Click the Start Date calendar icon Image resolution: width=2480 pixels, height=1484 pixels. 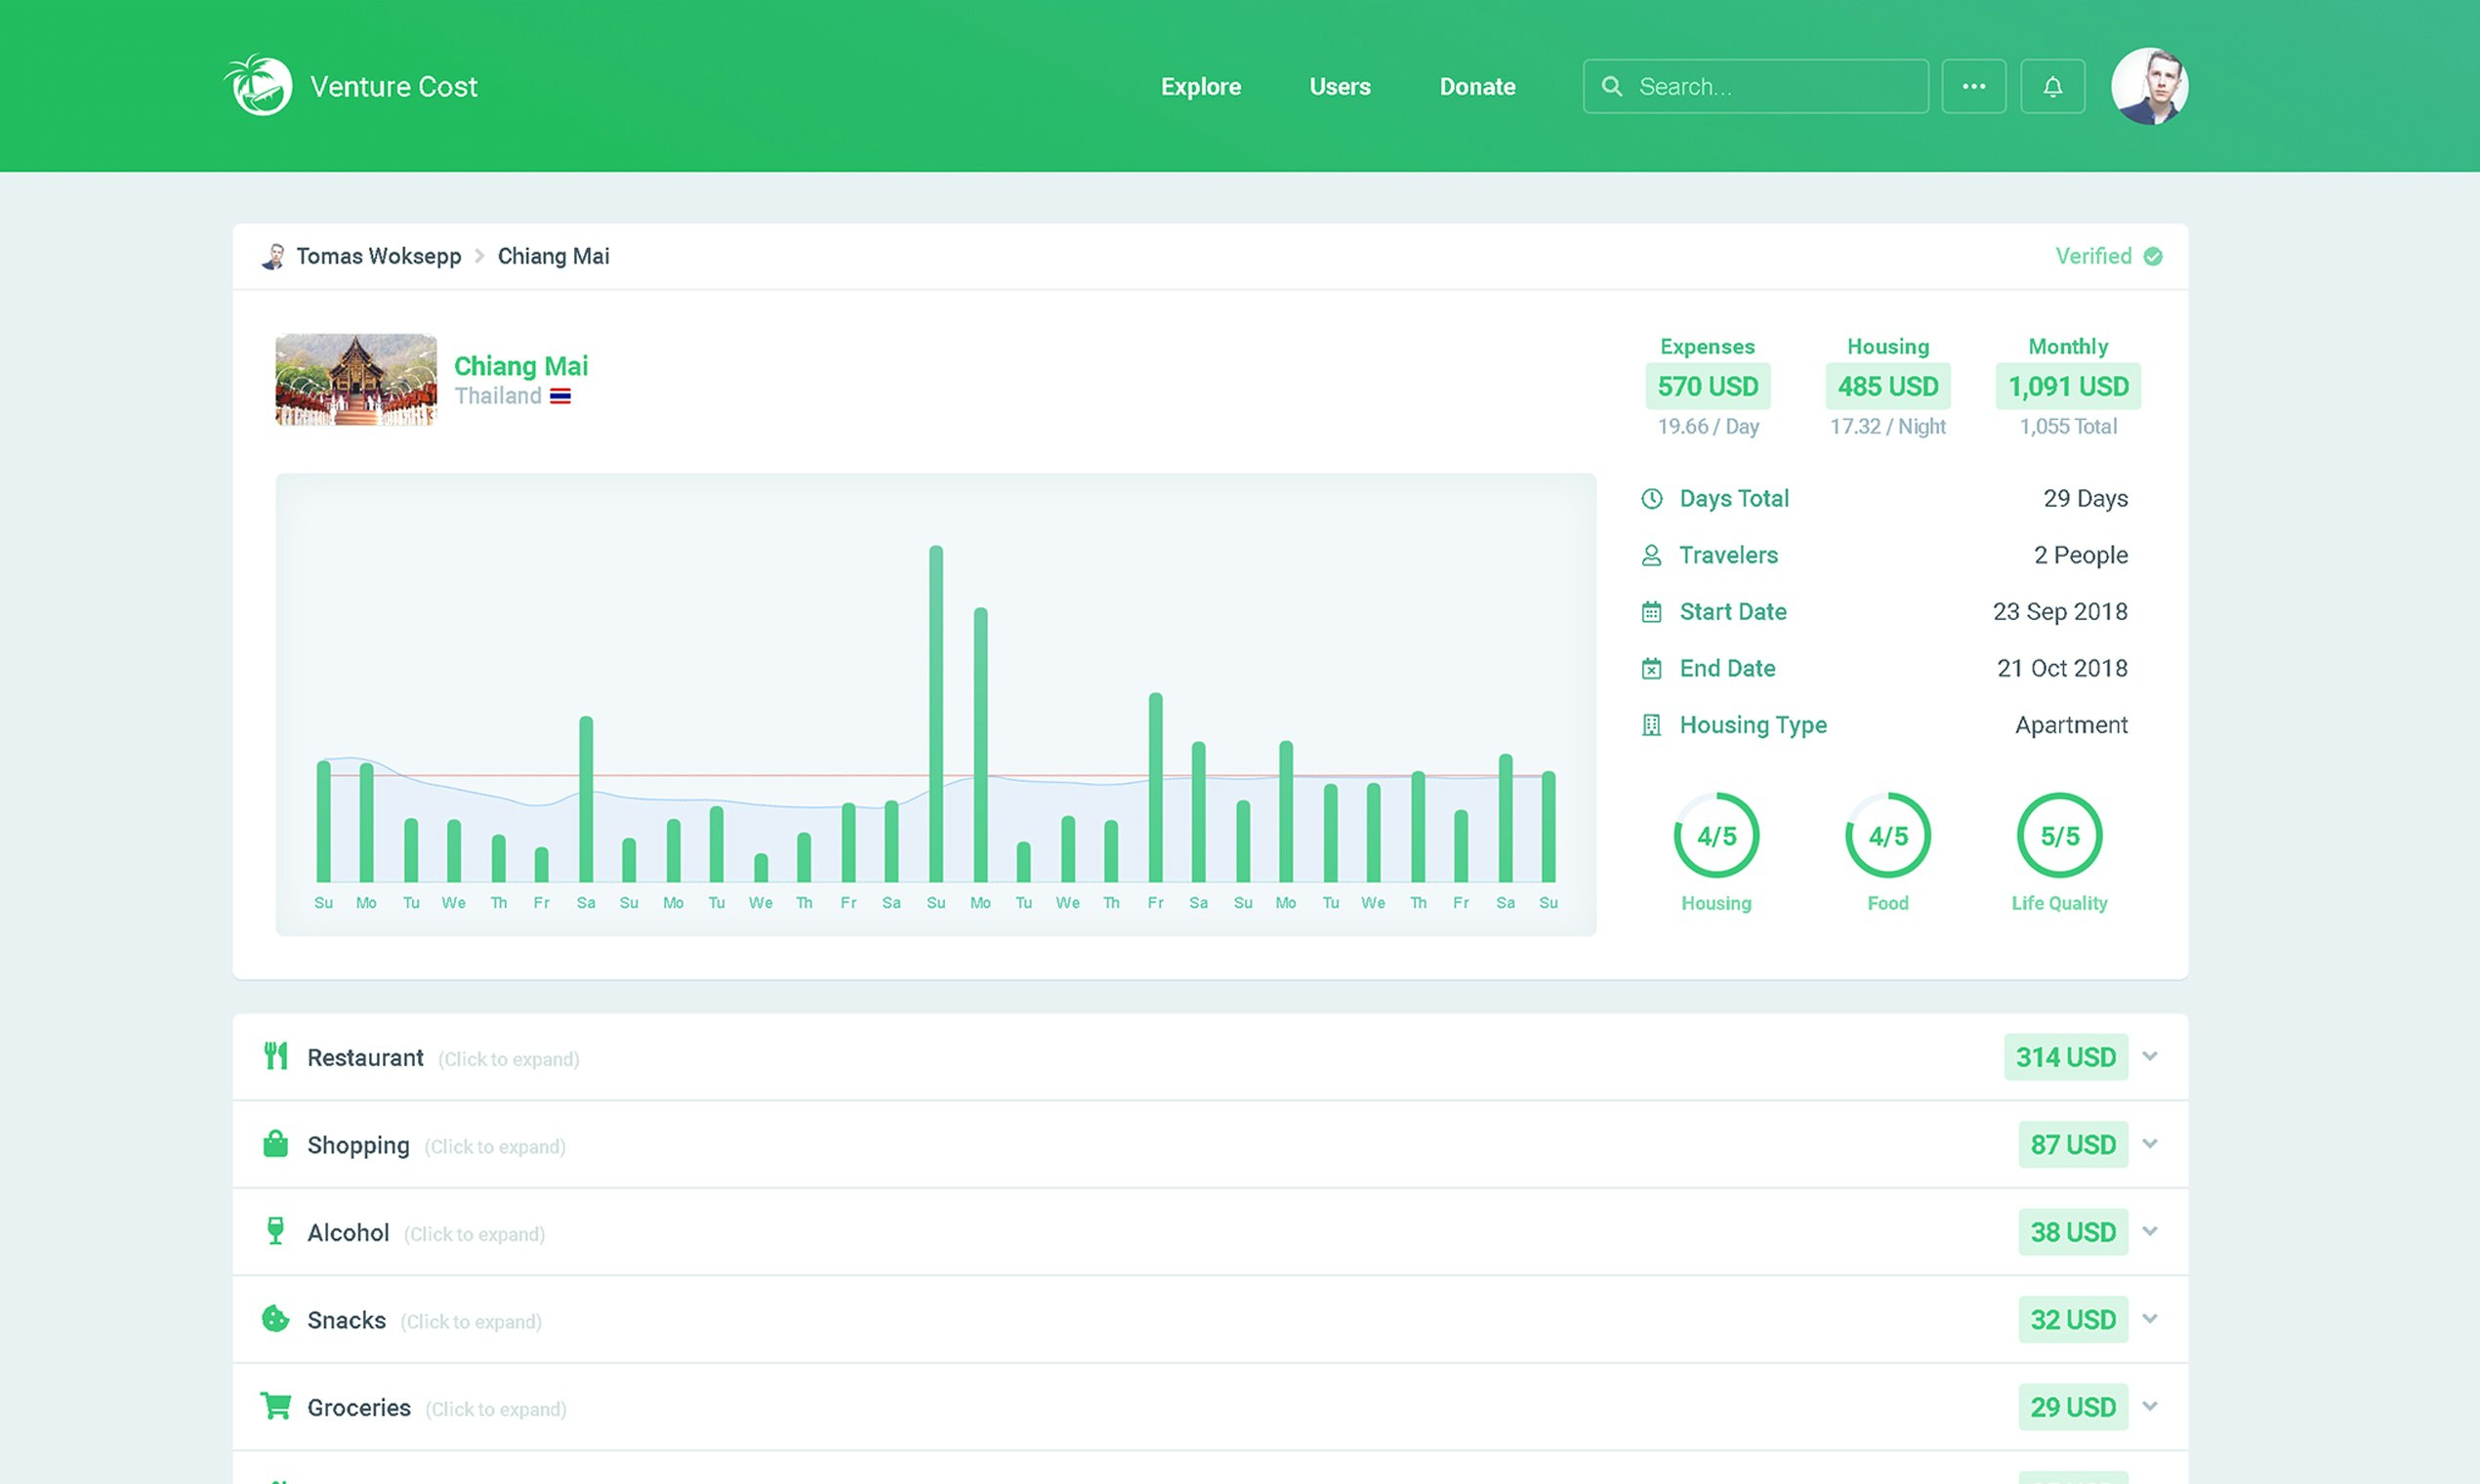click(x=1651, y=611)
